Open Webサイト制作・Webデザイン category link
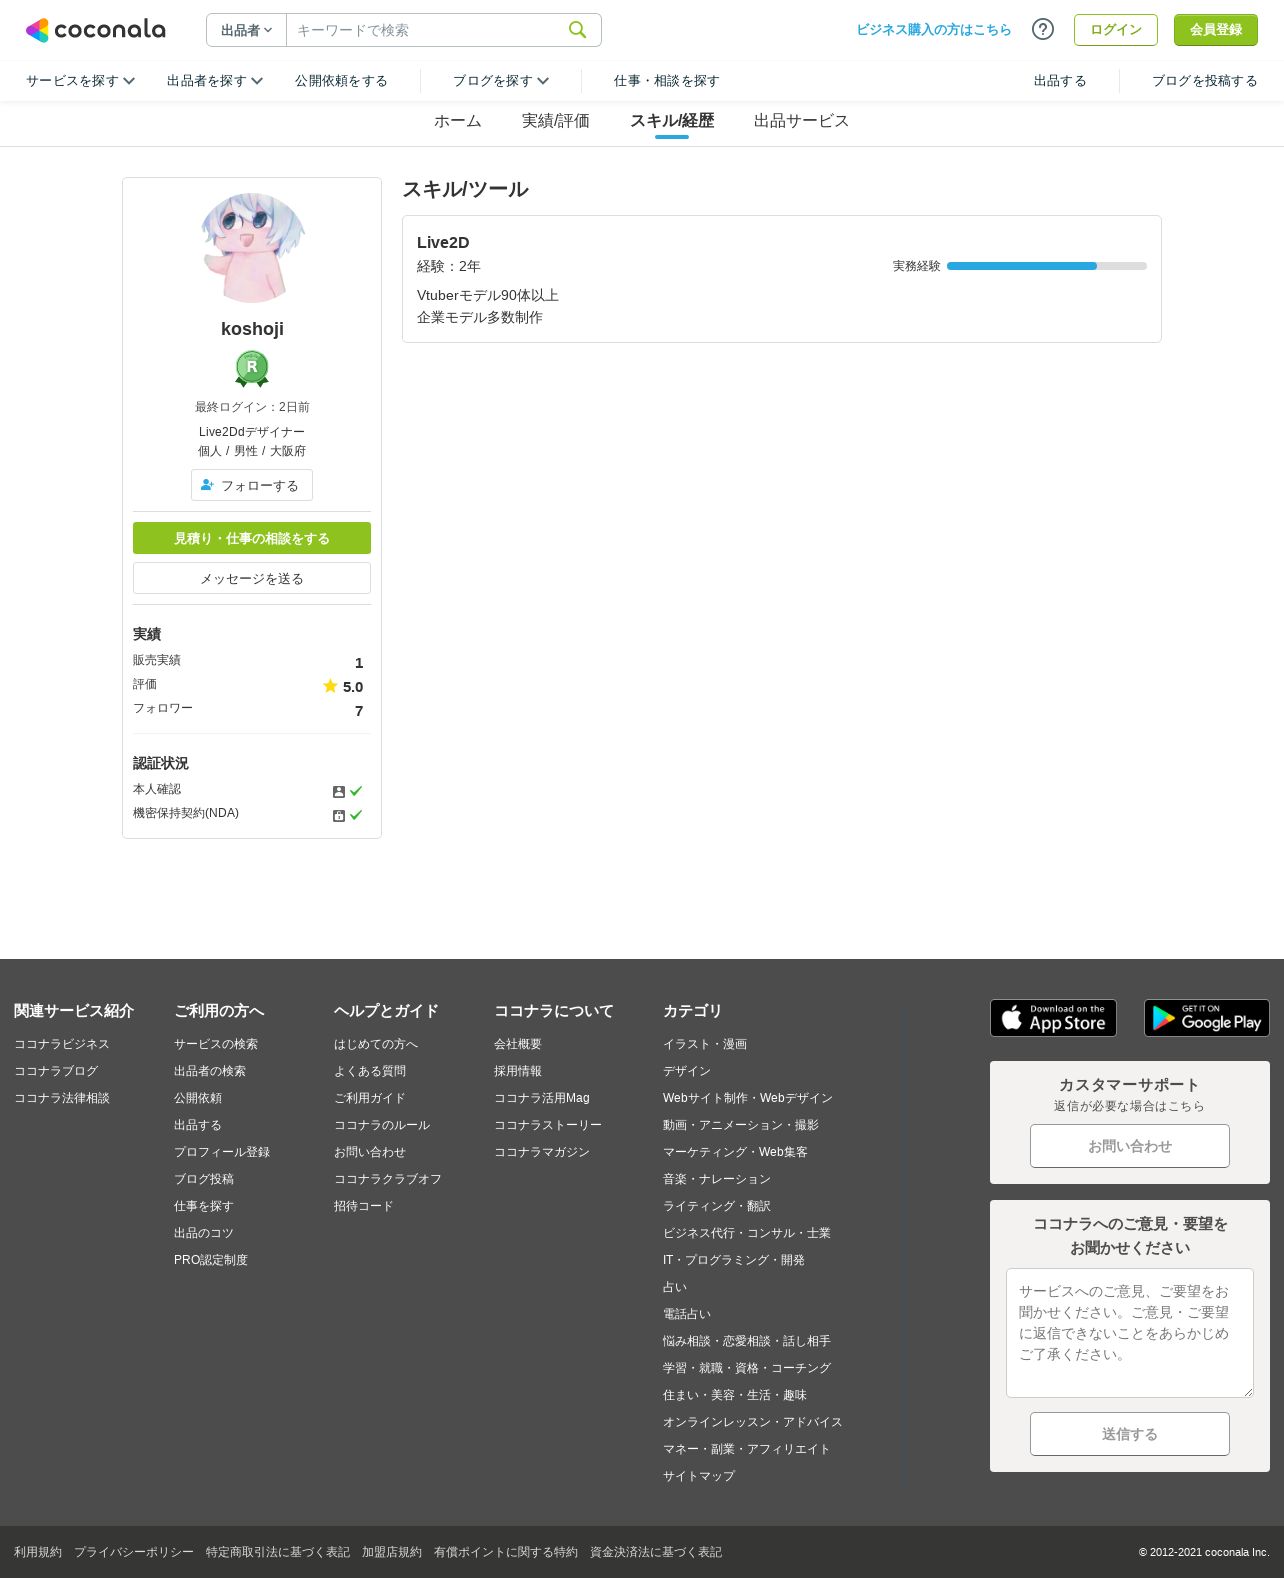The height and width of the screenshot is (1578, 1284). pyautogui.click(x=748, y=1098)
